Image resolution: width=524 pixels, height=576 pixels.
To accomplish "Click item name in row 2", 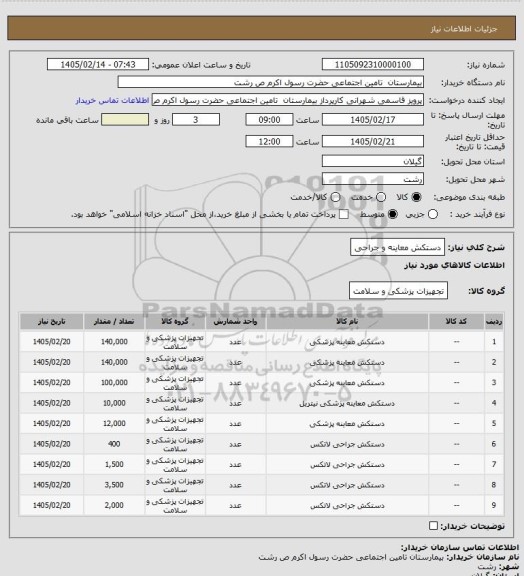I will point(347,363).
